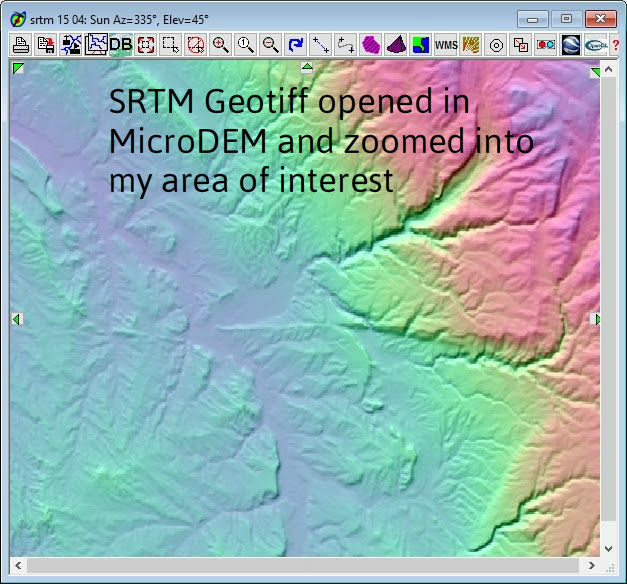
Task: Close the srtm 15 04 map window
Action: pos(601,19)
